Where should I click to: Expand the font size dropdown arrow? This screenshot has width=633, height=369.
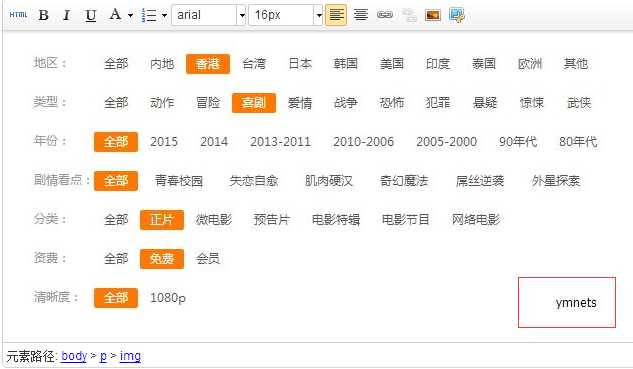pos(319,15)
